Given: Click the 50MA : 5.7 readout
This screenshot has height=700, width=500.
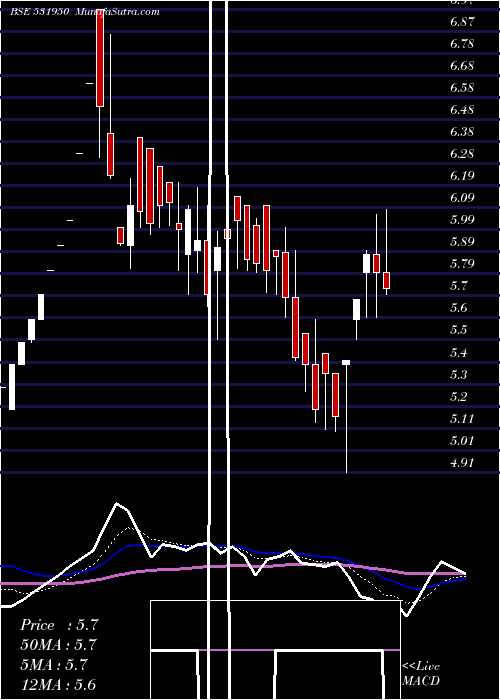Looking at the screenshot, I should (58, 645).
